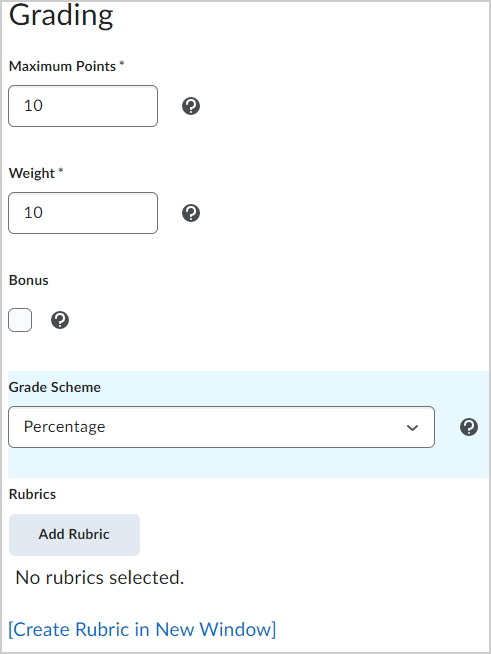Open the Grade Scheme Percentage dropdown
Viewport: 491px width, 654px height.
tap(222, 427)
